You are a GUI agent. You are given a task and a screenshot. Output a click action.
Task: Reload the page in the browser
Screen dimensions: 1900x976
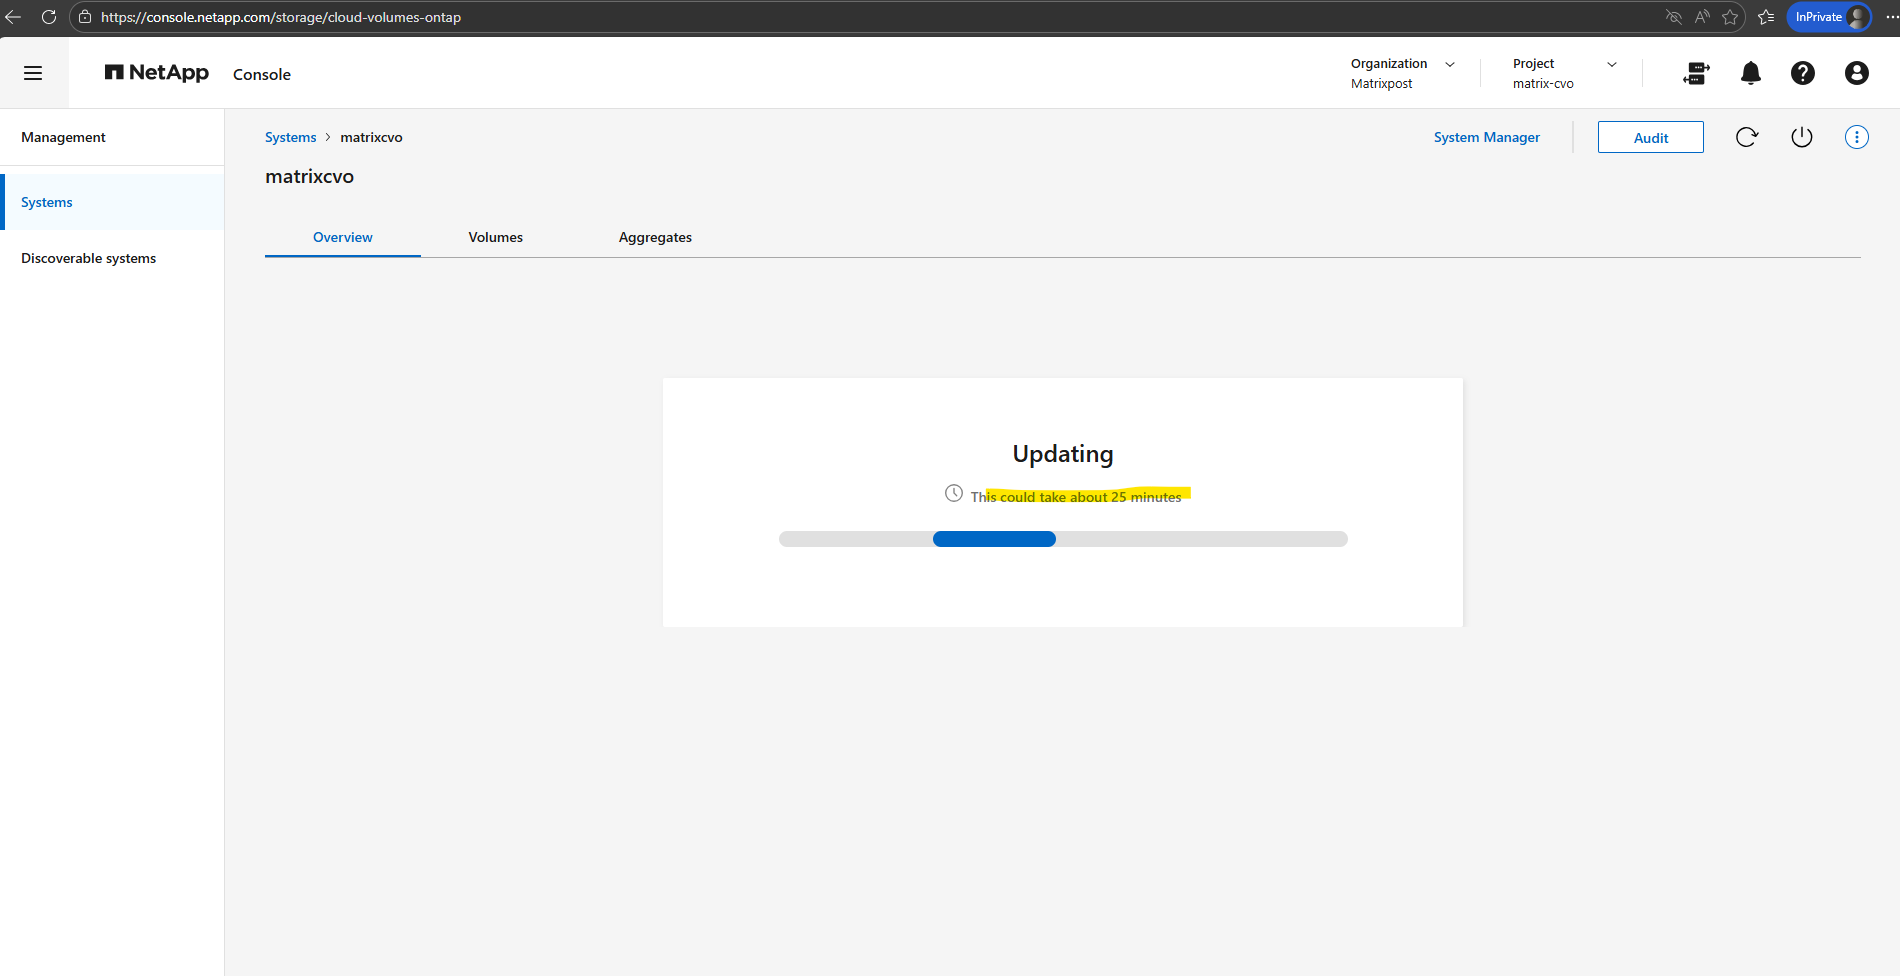[x=48, y=17]
